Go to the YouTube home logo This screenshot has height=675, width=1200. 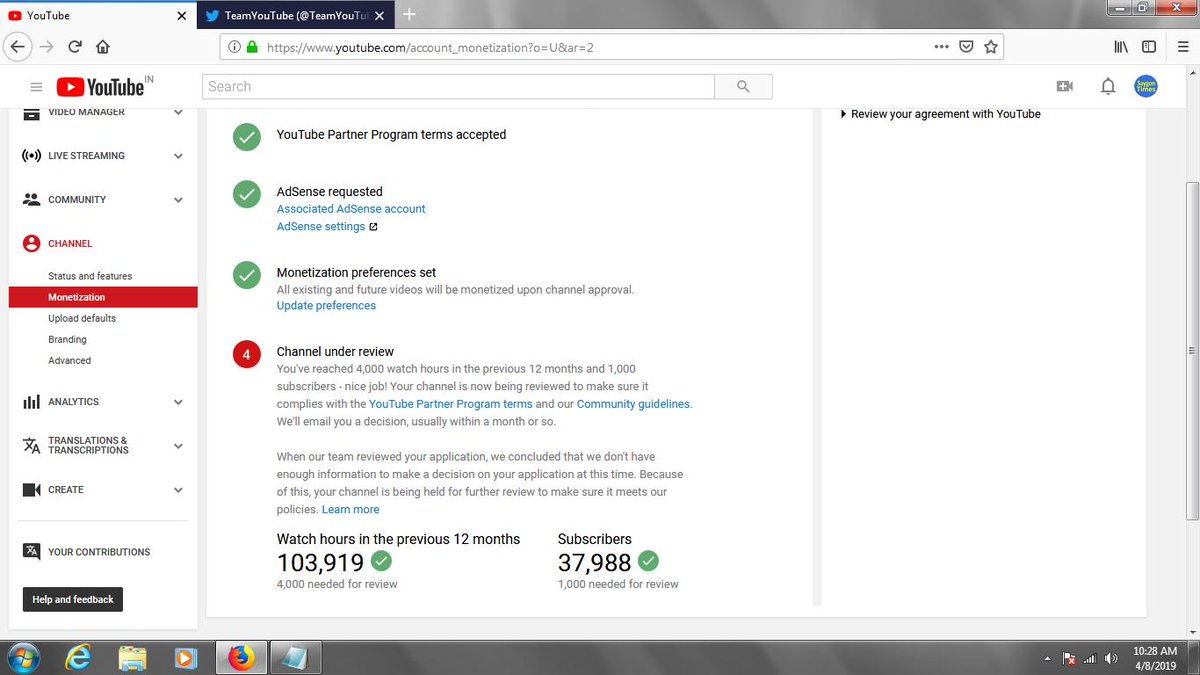click(100, 87)
